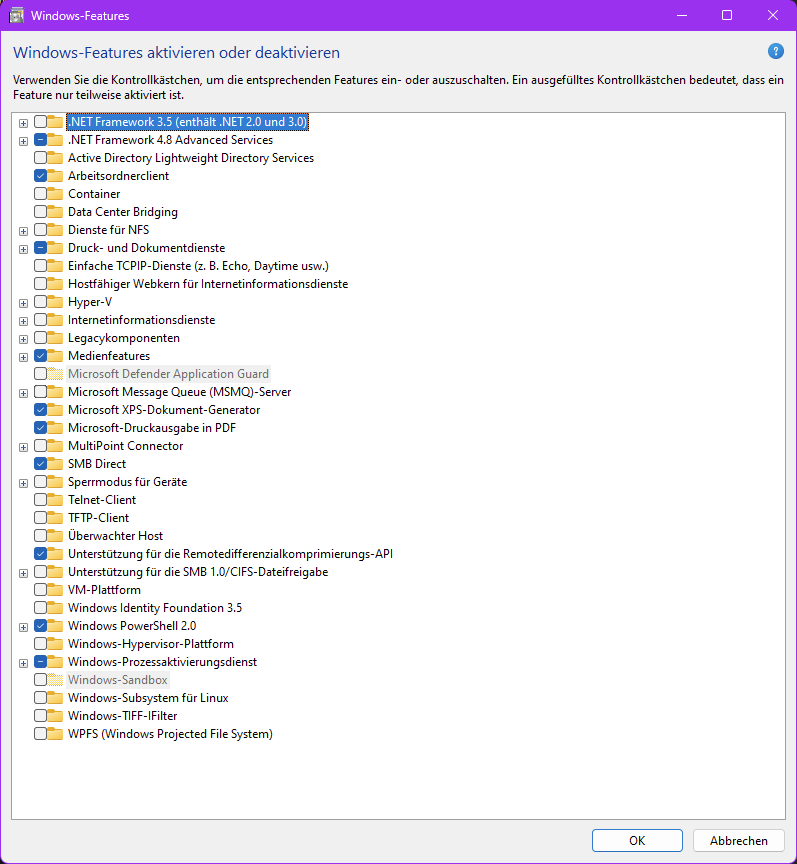Select Windows Identity Foundation 3.5 entry
797x864 pixels.
click(x=155, y=608)
